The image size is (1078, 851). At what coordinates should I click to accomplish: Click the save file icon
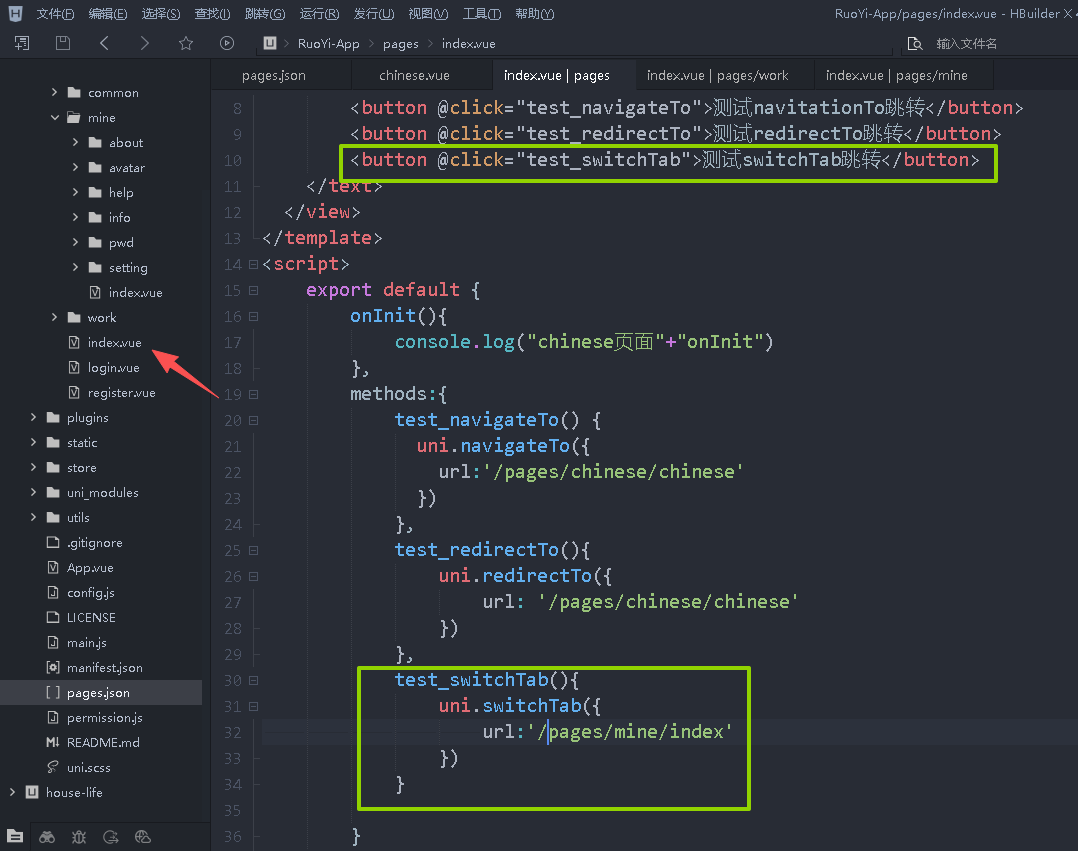point(63,43)
